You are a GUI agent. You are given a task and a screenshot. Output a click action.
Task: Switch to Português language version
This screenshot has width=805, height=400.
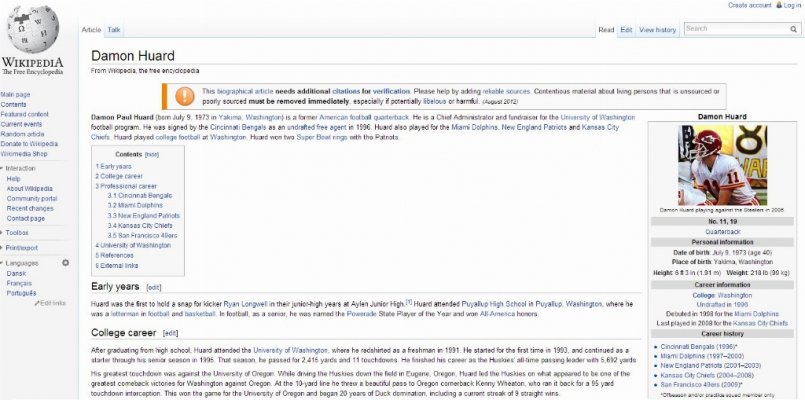coord(22,293)
